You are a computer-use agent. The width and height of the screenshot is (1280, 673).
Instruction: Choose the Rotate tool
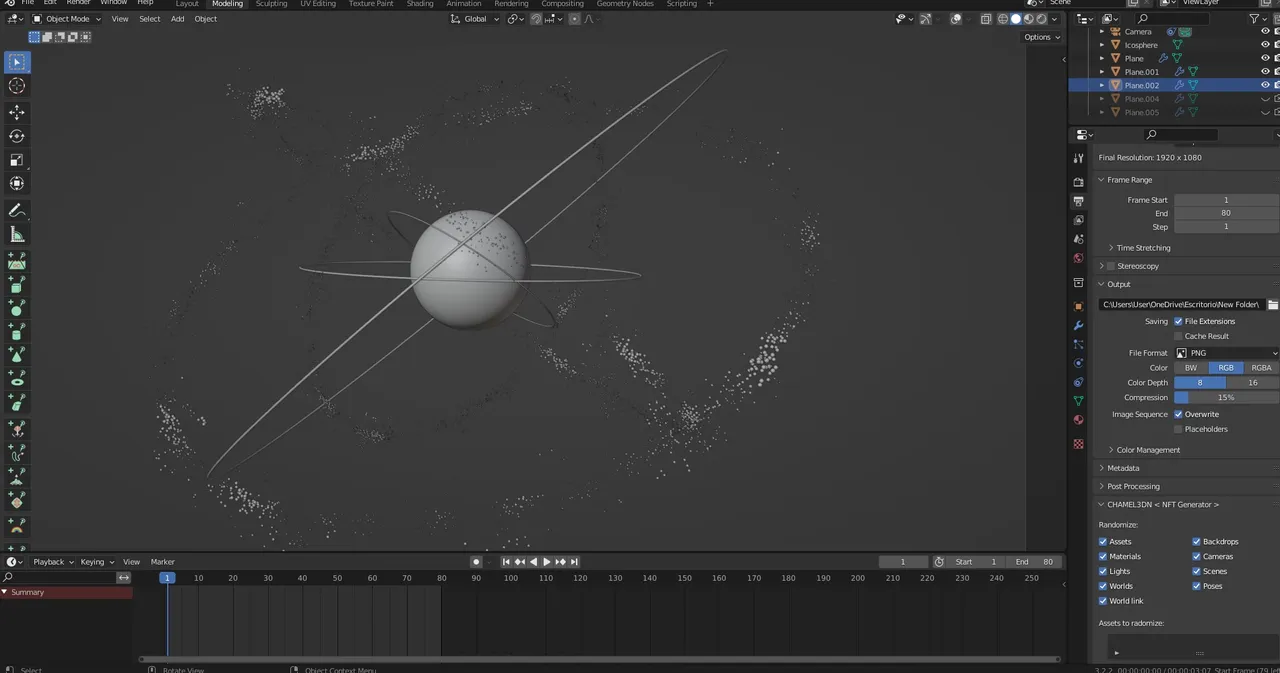(x=17, y=136)
